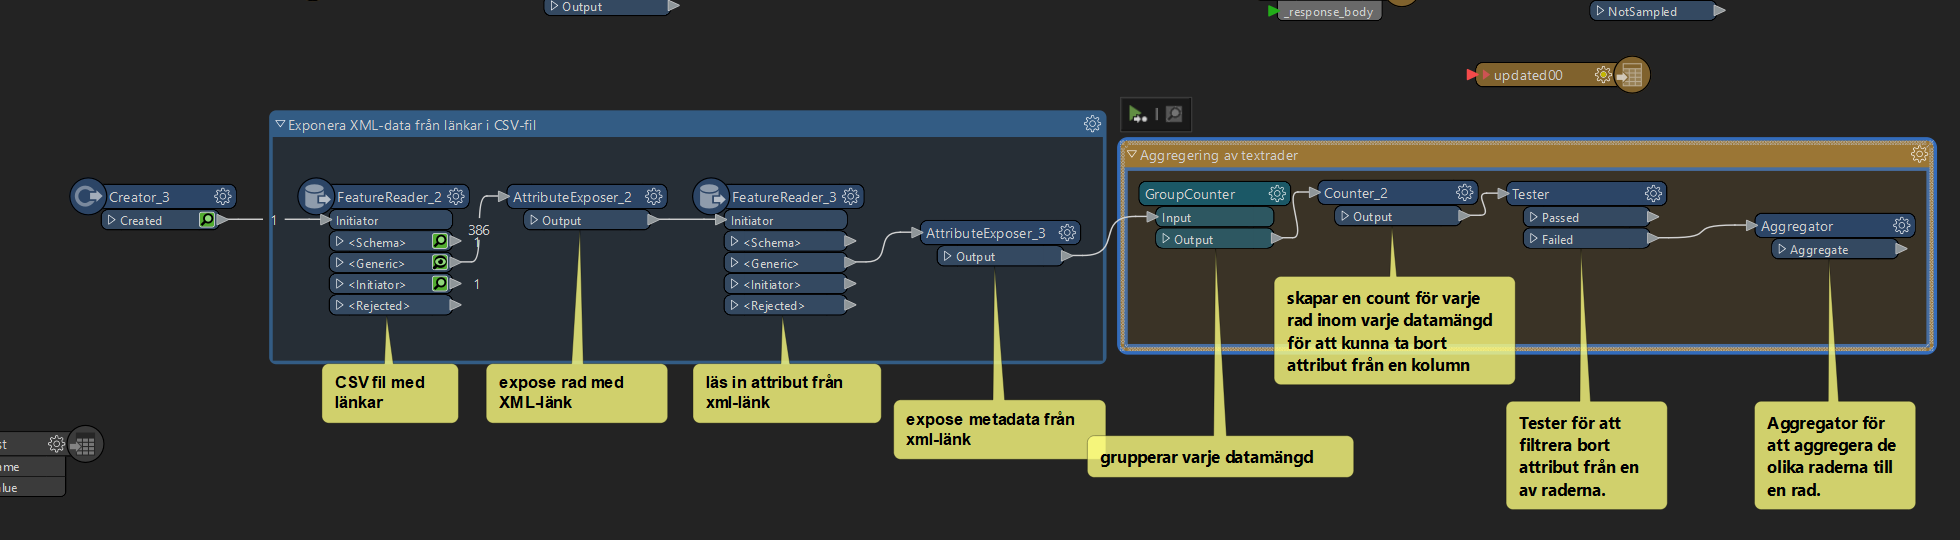This screenshot has width=1960, height=540.
Task: Select the GroupCounter transformer title
Action: pyautogui.click(x=1190, y=194)
